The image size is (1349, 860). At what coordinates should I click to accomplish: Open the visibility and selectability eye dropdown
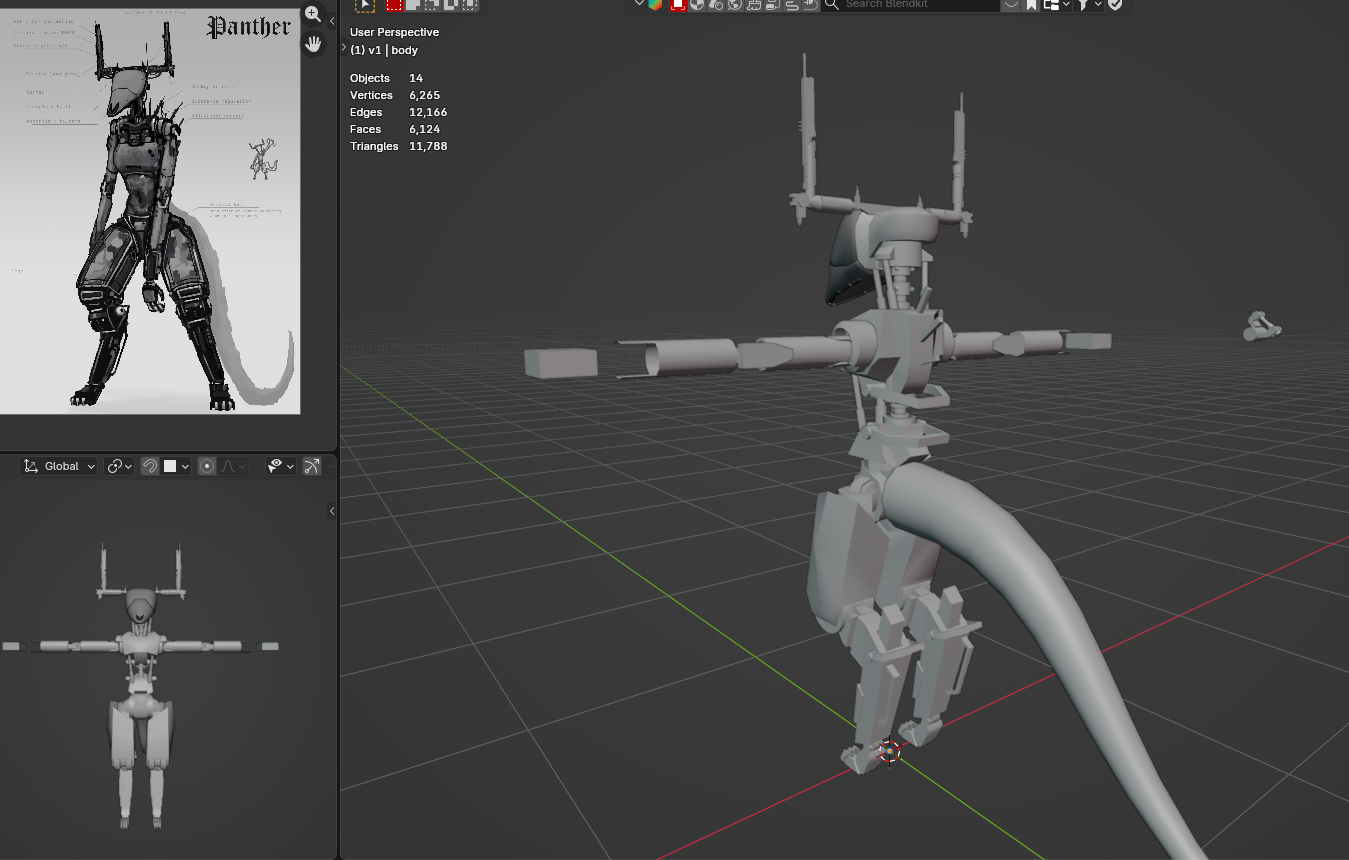pyautogui.click(x=279, y=466)
